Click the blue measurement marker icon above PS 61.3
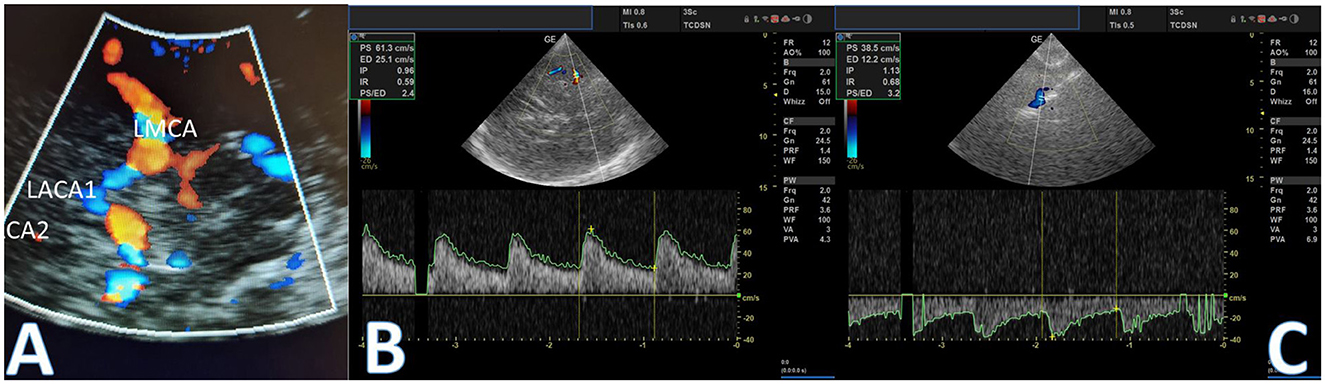 pyautogui.click(x=354, y=35)
